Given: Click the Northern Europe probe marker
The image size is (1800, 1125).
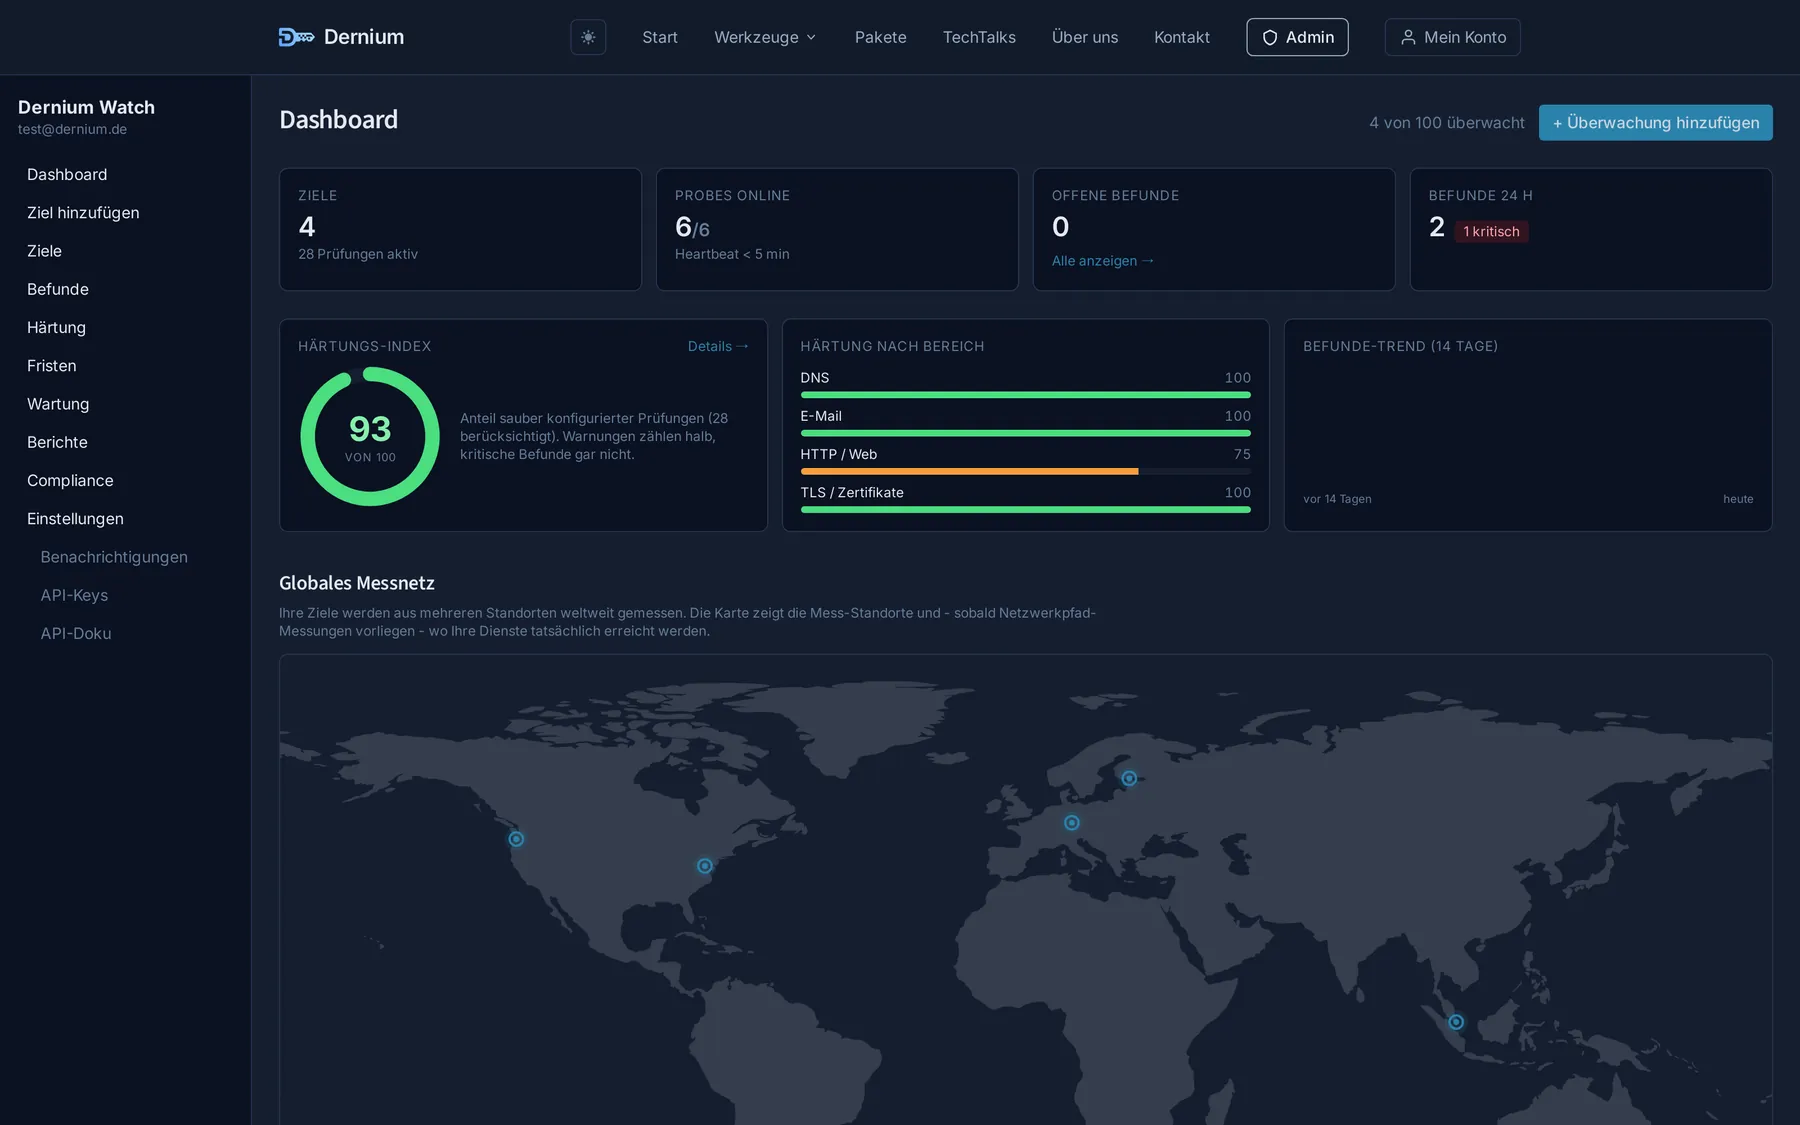Looking at the screenshot, I should (1129, 778).
